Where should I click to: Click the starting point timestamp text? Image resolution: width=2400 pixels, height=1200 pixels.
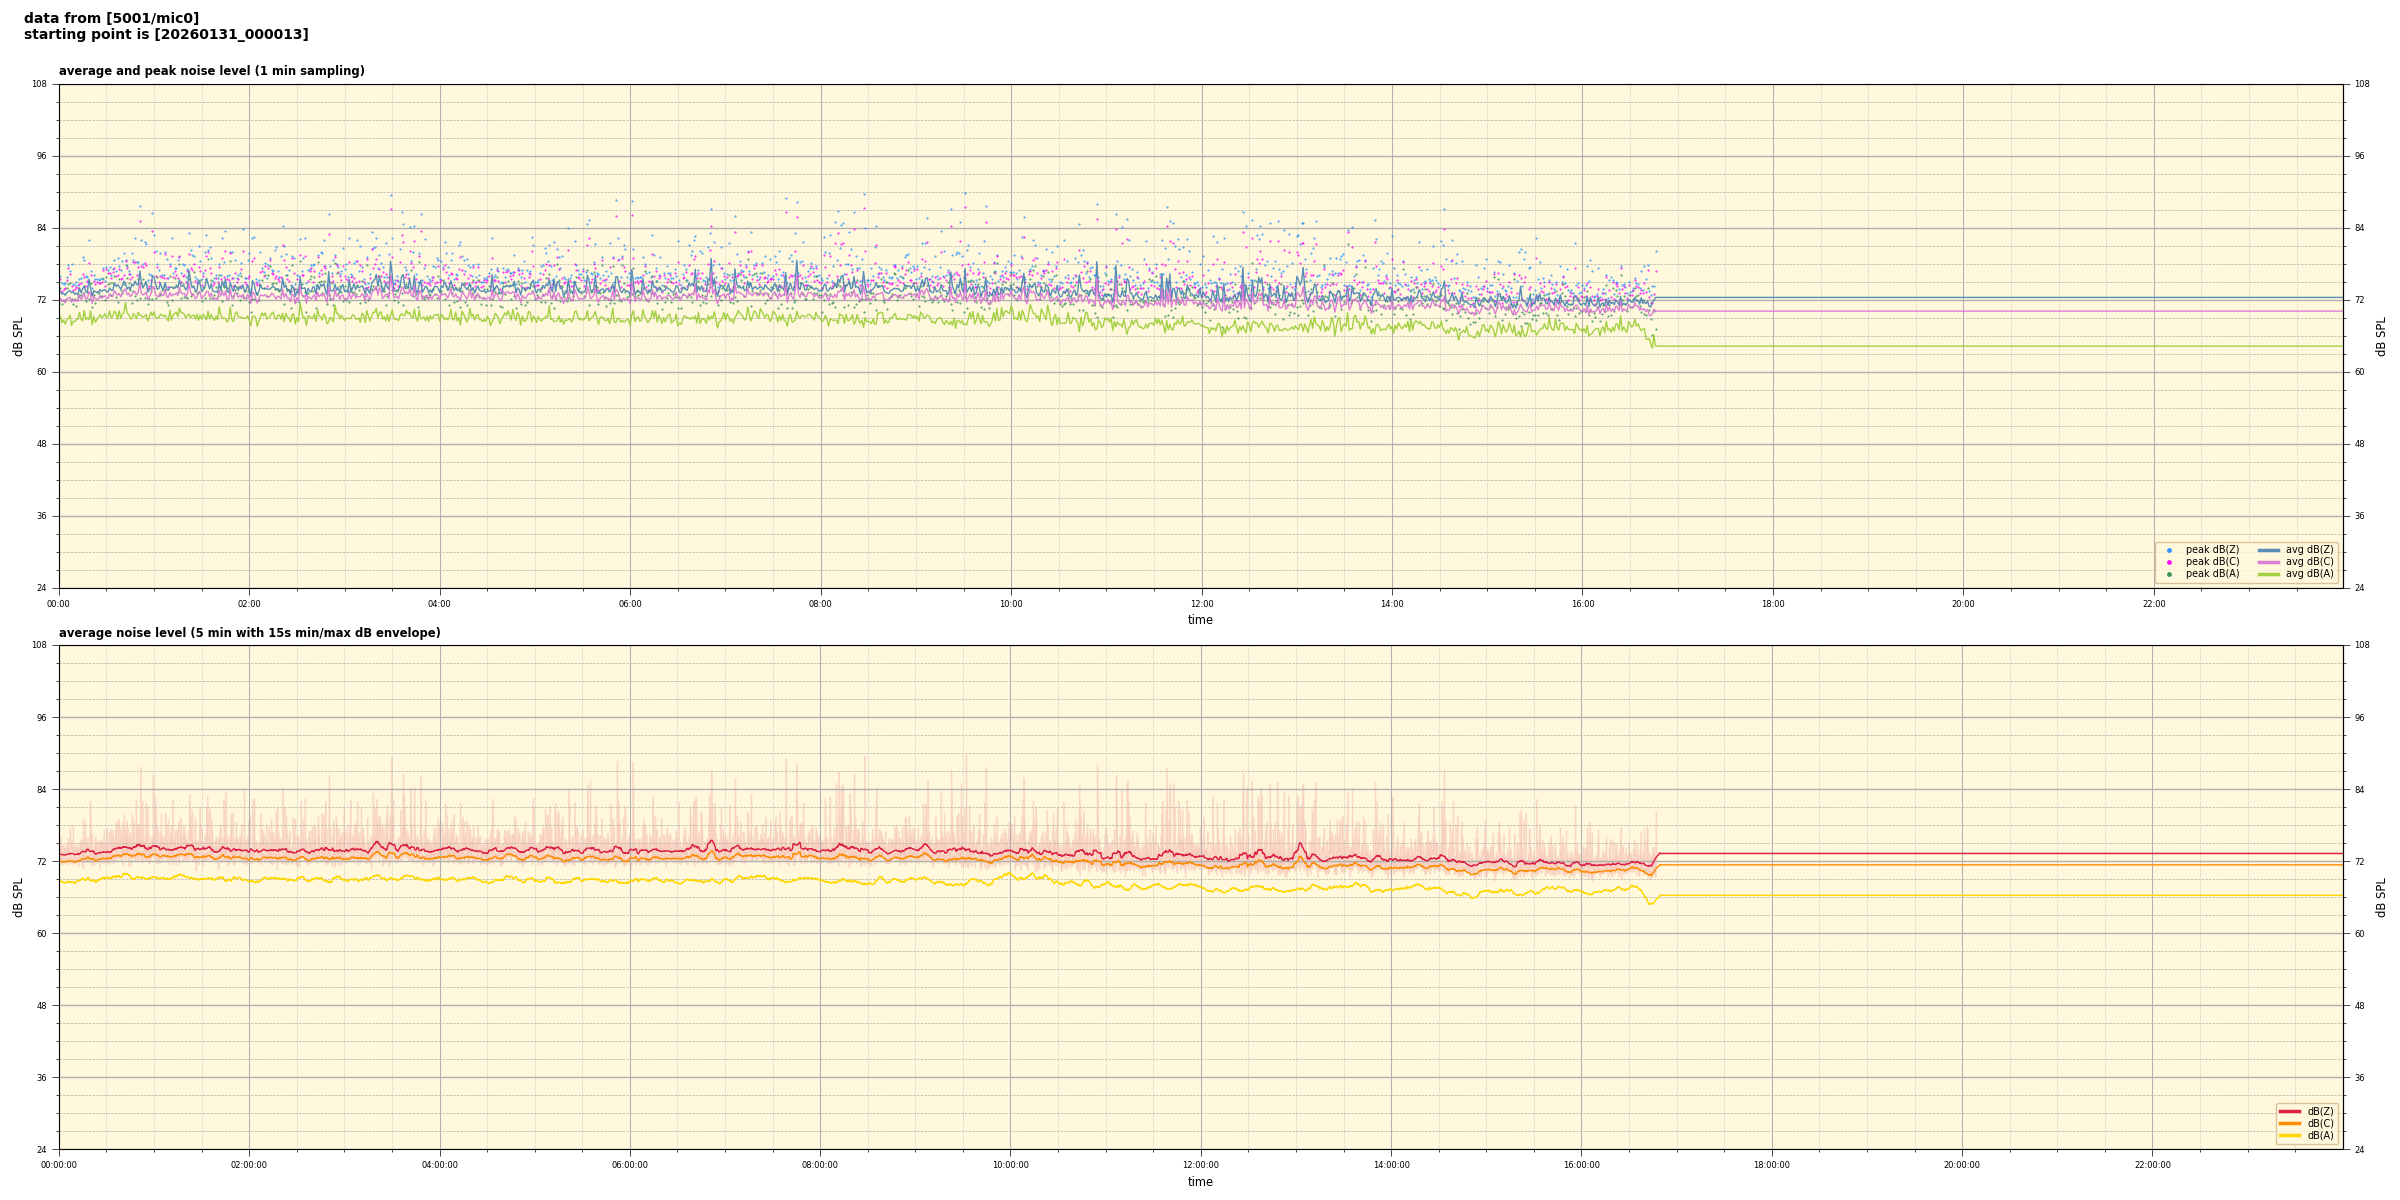click(x=166, y=34)
